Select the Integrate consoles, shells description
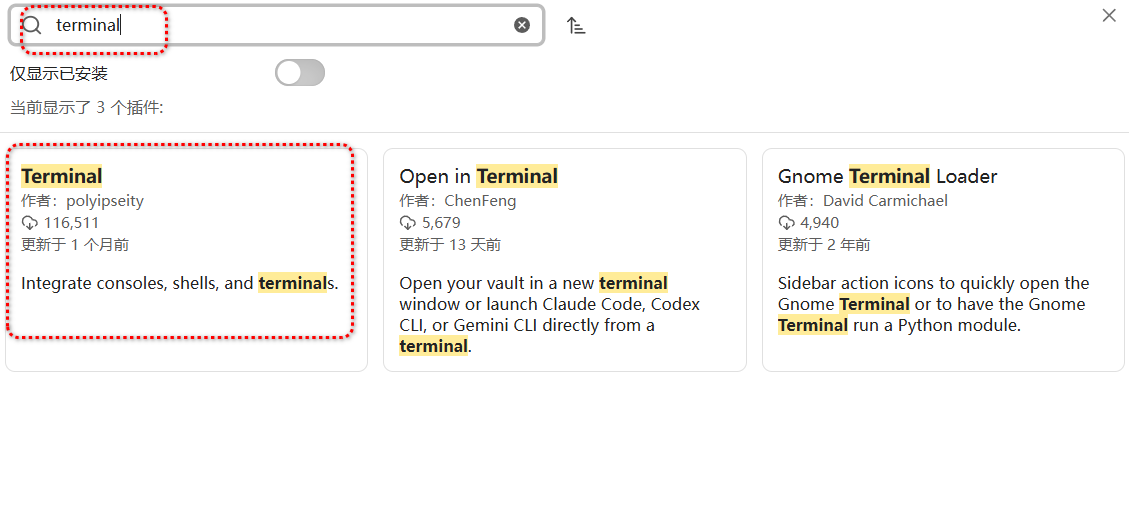1129x515 pixels. coord(180,283)
